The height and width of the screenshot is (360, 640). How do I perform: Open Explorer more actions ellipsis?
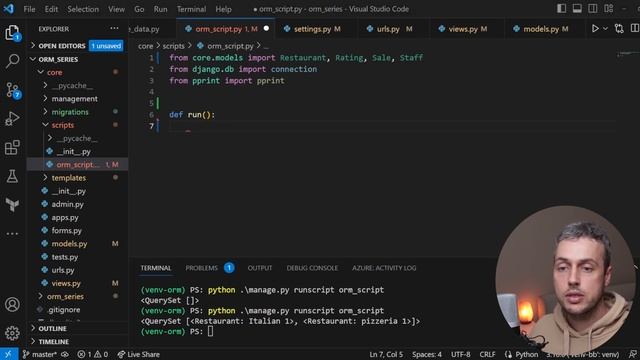click(114, 29)
